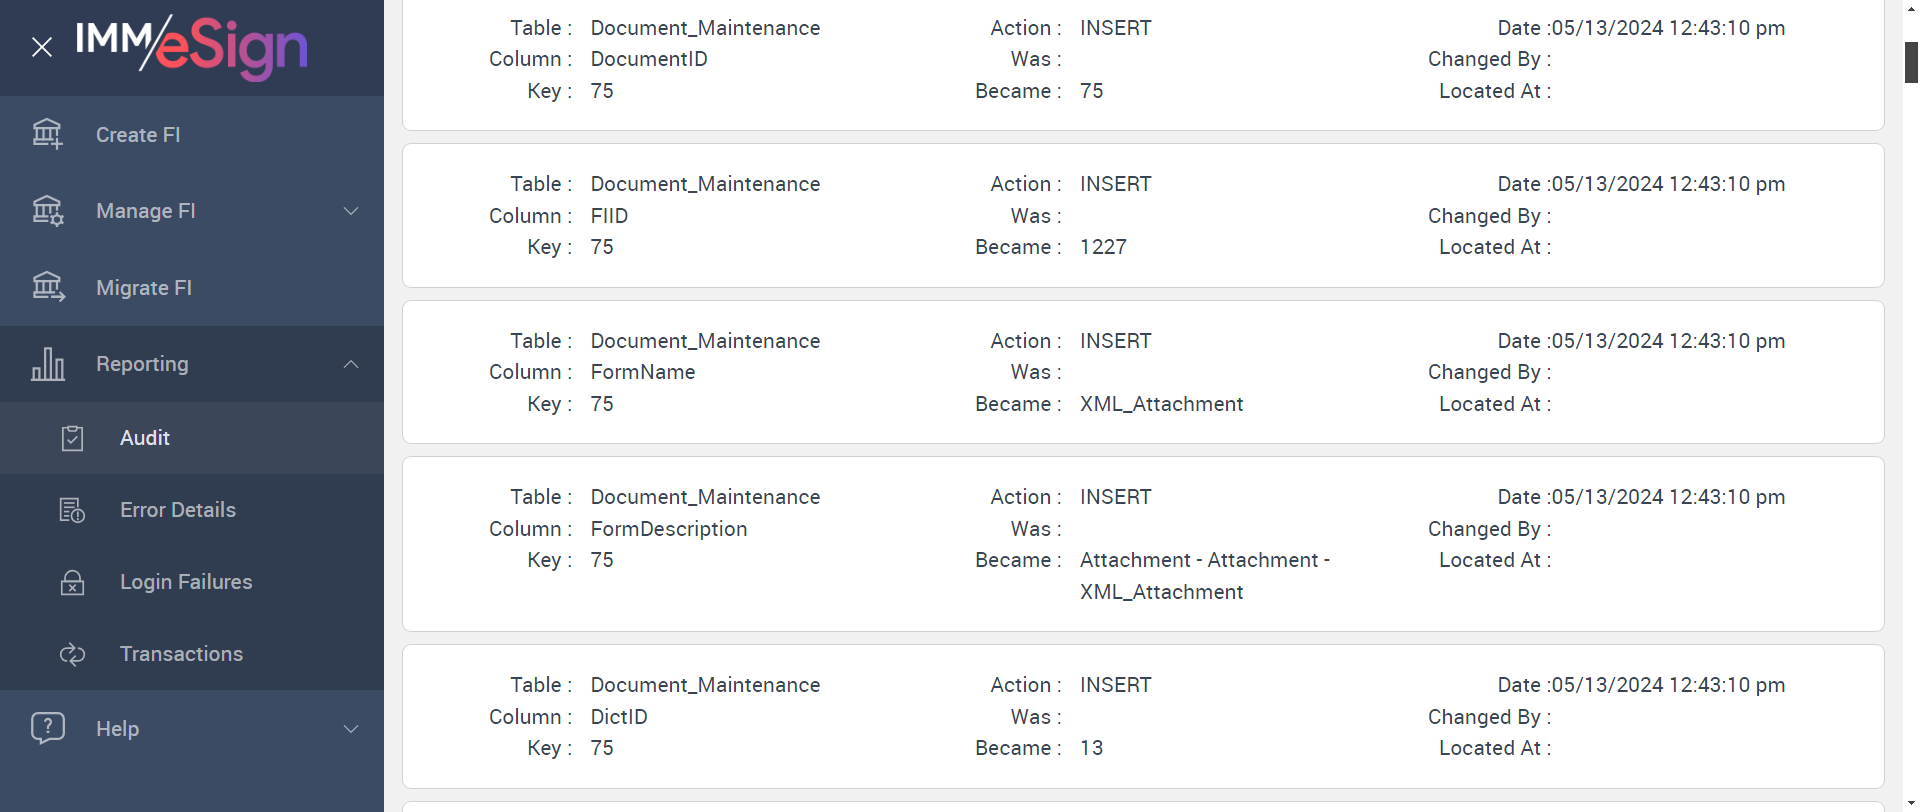Close the sidebar with the X icon
Image resolution: width=1920 pixels, height=812 pixels.
(42, 47)
